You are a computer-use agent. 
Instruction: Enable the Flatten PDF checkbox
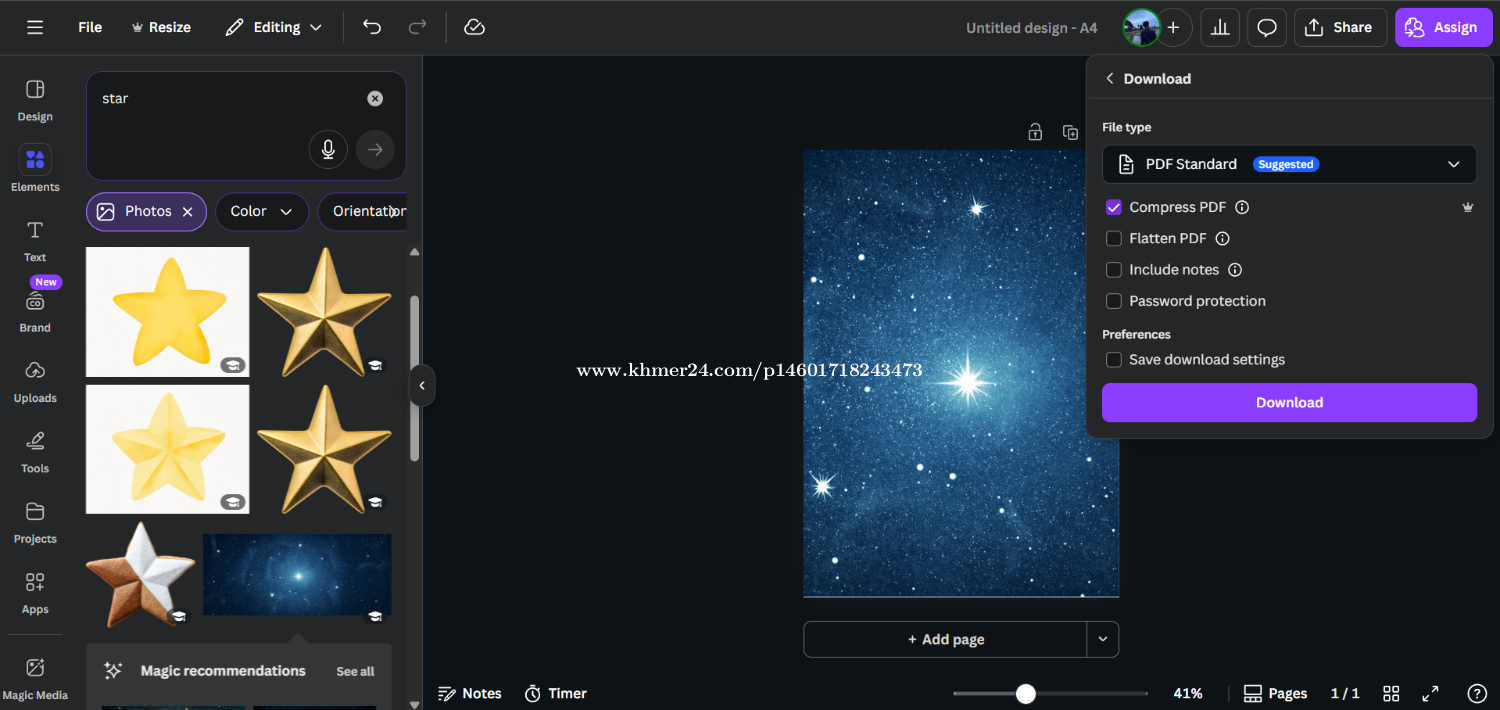pyautogui.click(x=1113, y=238)
